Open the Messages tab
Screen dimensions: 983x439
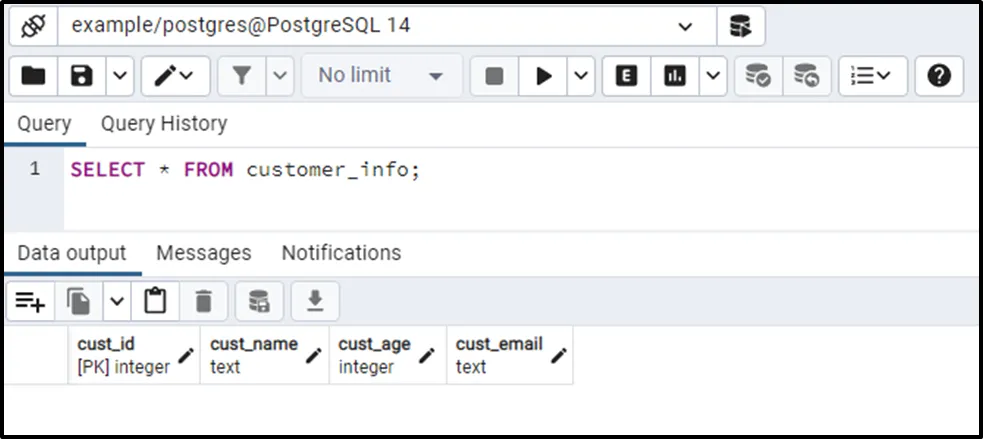point(204,253)
